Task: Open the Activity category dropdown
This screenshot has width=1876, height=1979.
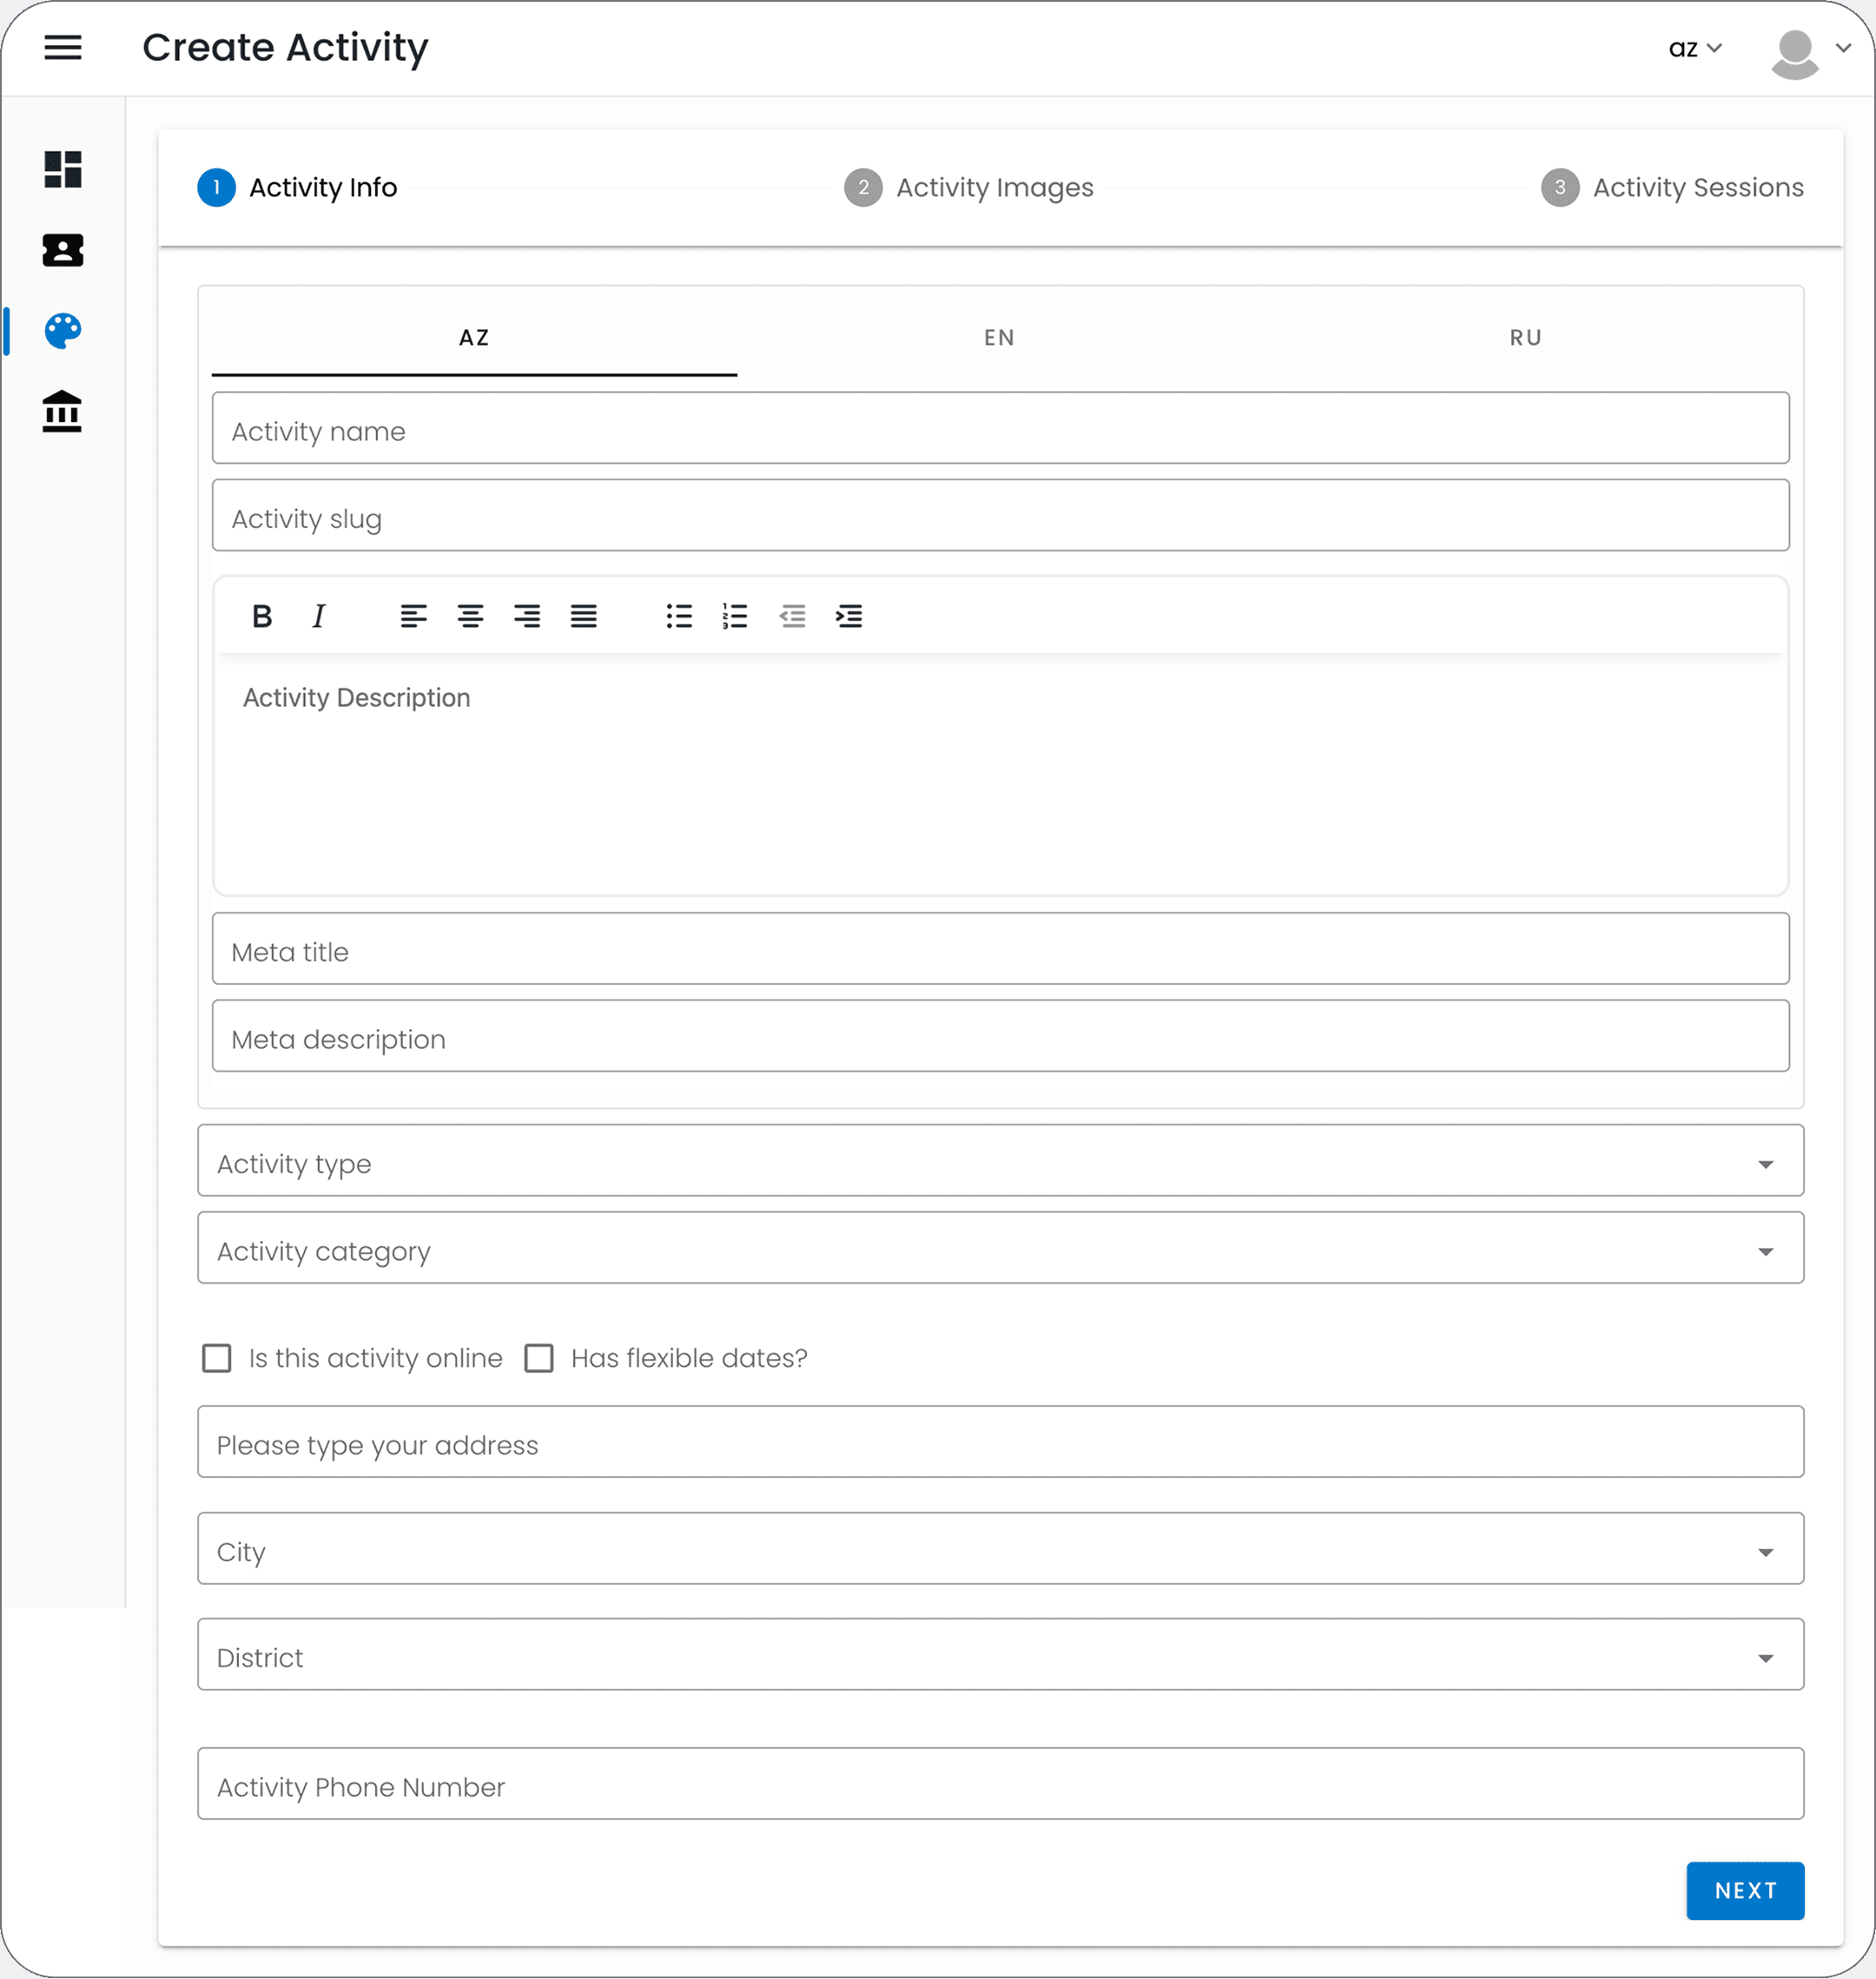Action: (x=1000, y=1248)
